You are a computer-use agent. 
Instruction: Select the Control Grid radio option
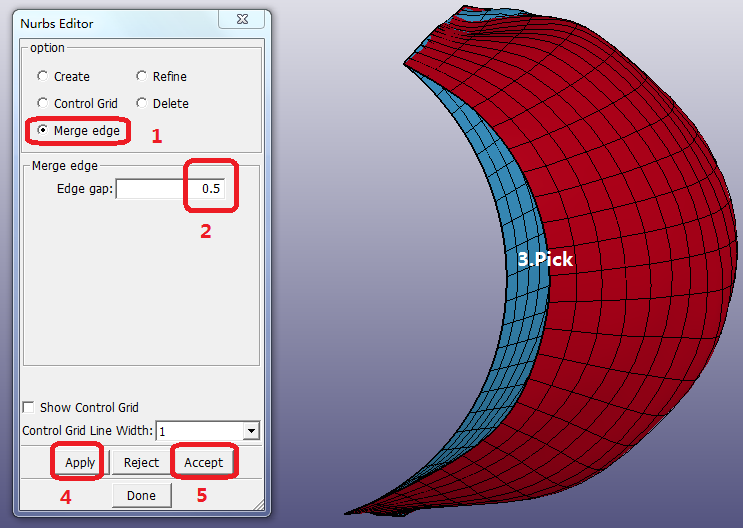click(42, 103)
